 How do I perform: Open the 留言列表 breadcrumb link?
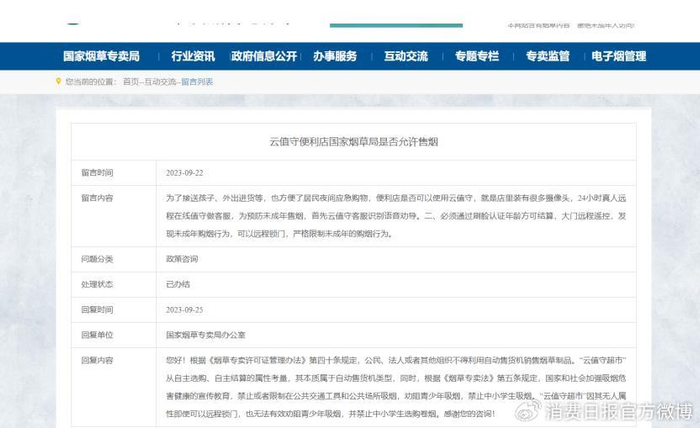coord(197,82)
